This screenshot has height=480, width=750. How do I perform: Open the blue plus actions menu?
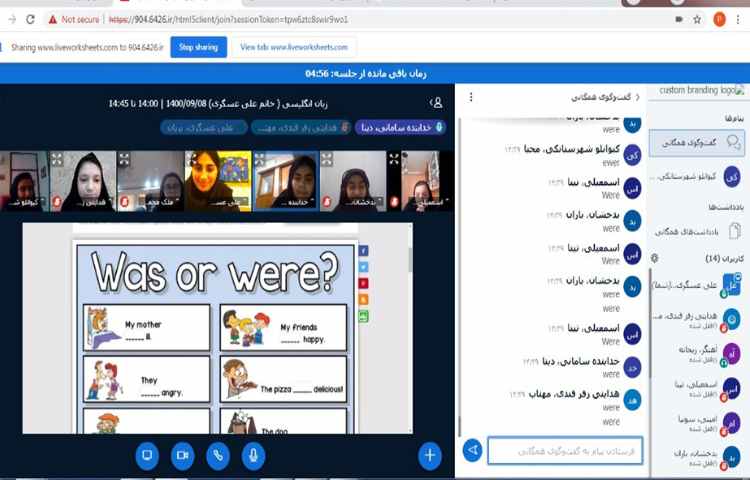point(430,455)
